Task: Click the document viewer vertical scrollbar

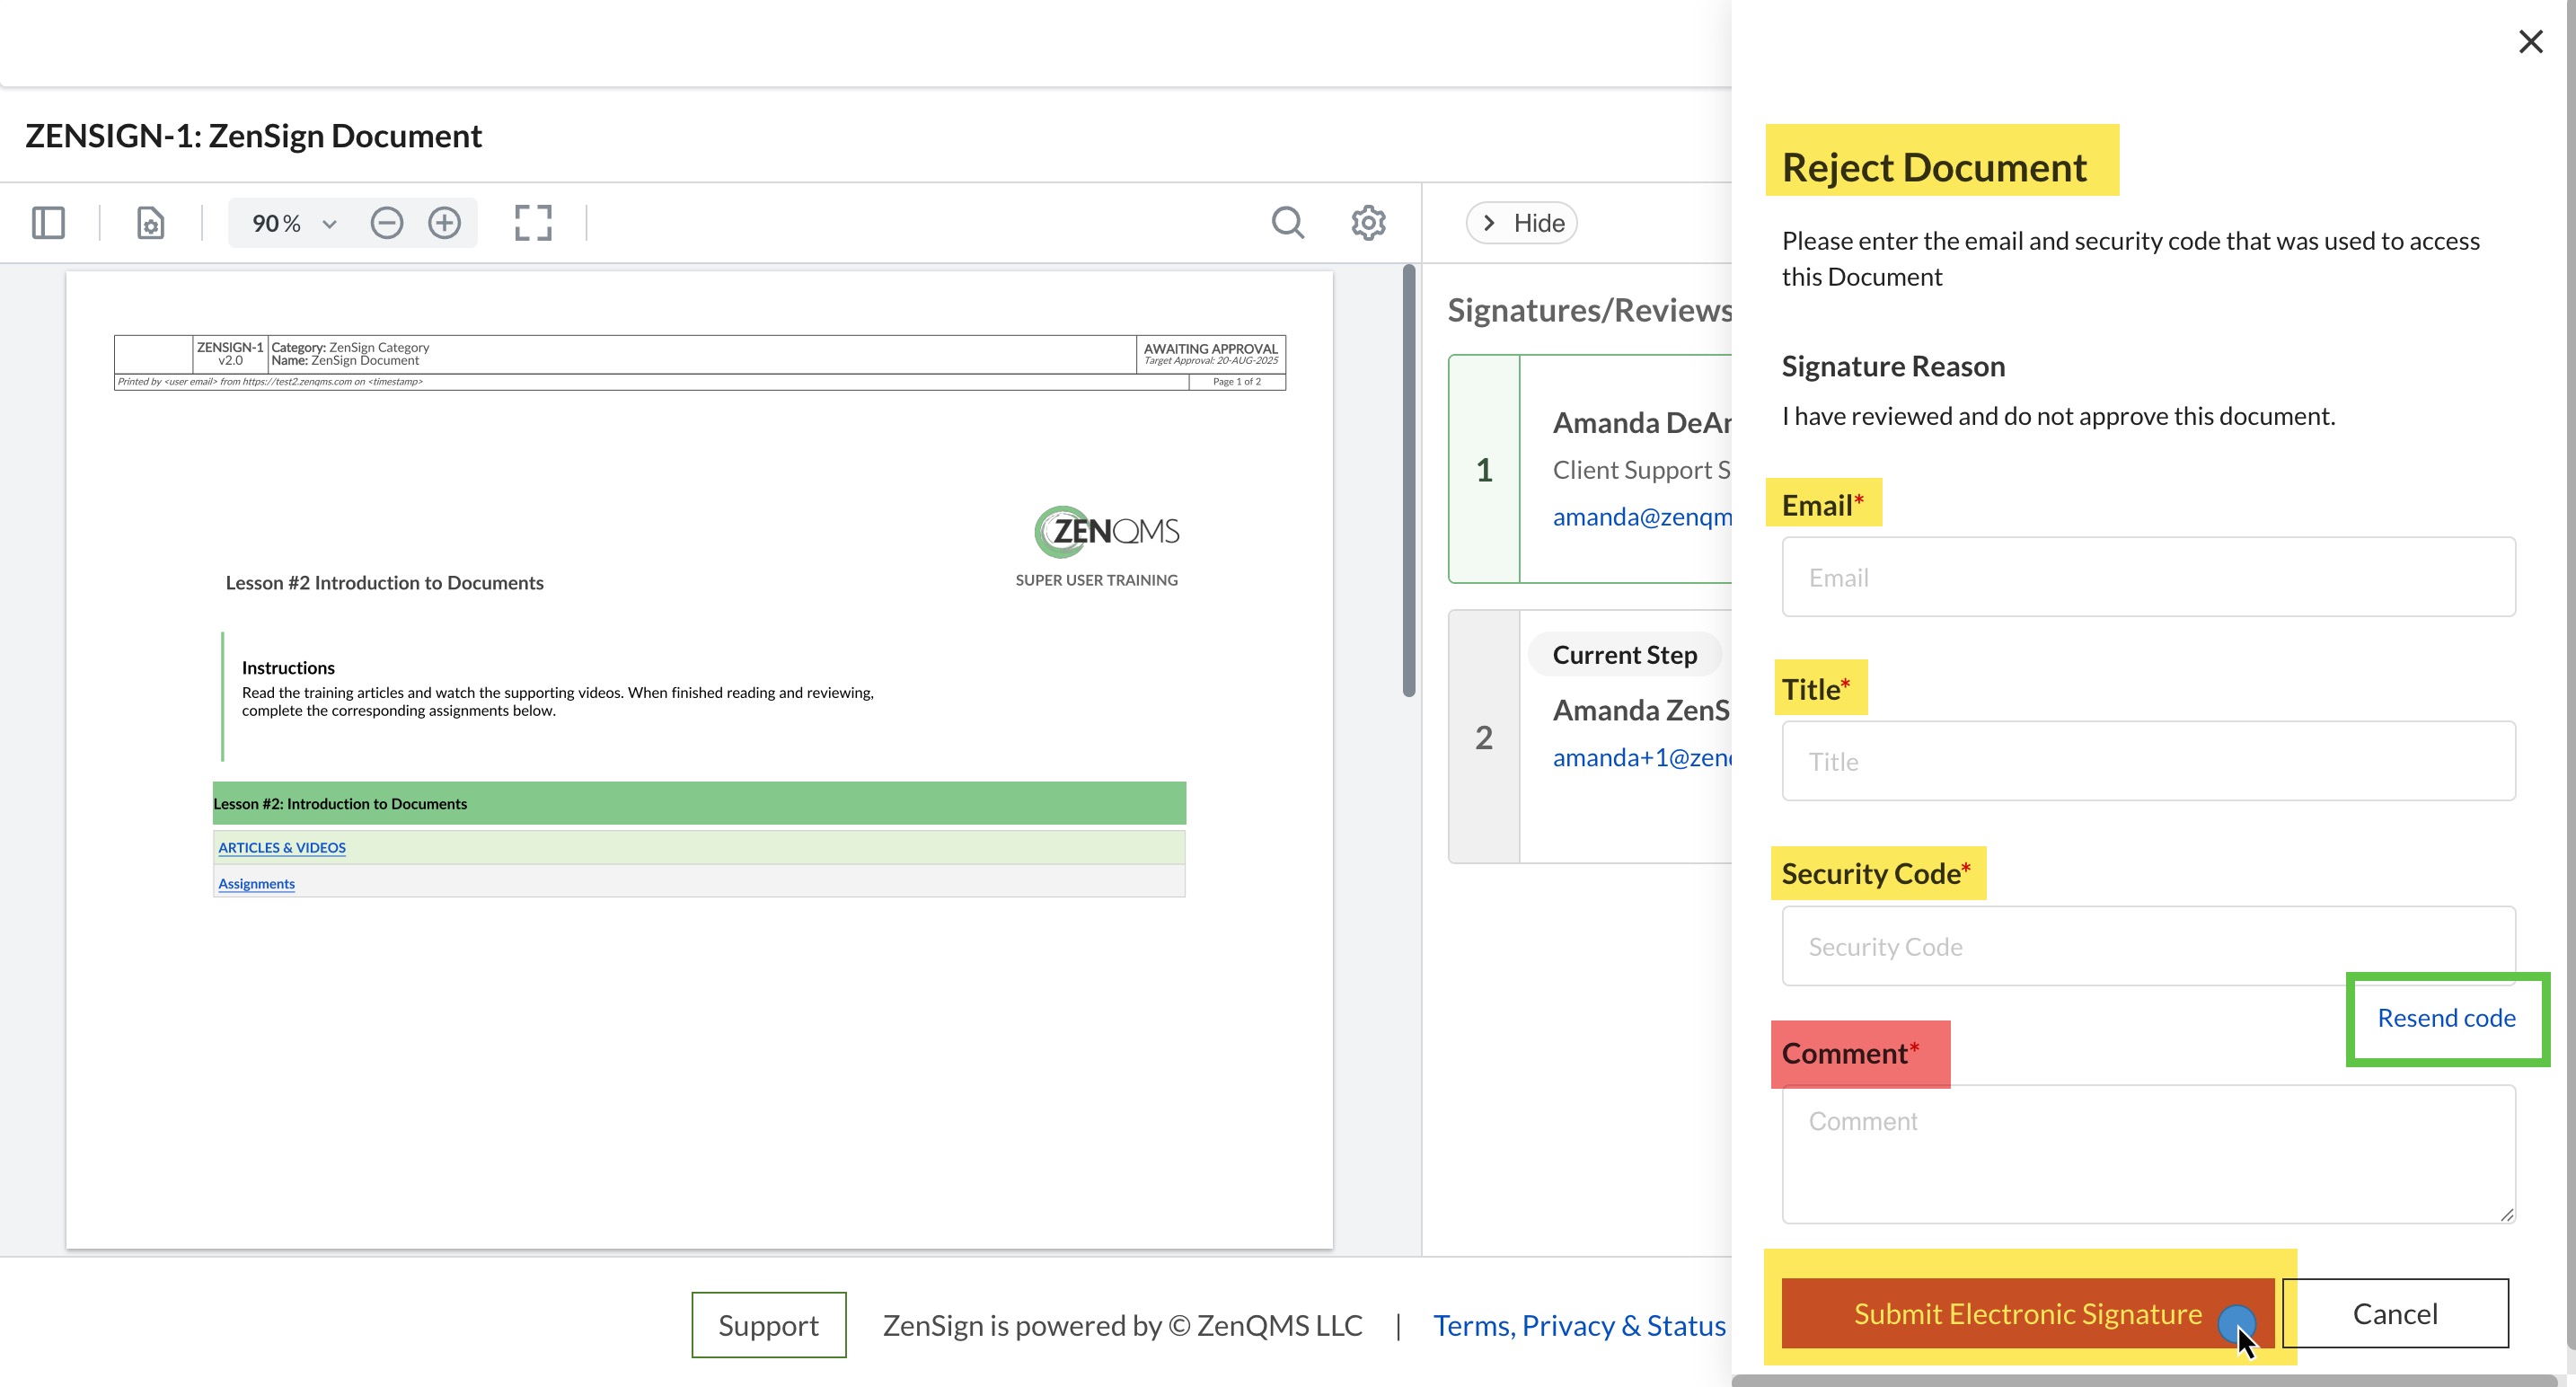Action: coord(1409,481)
